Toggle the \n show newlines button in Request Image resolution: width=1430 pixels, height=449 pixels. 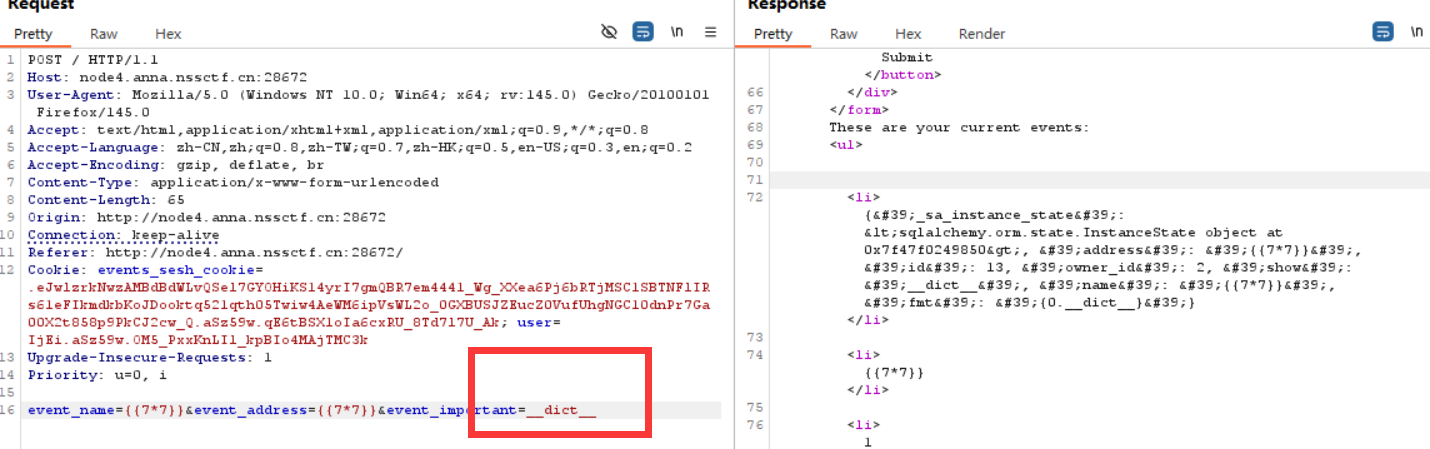(677, 32)
